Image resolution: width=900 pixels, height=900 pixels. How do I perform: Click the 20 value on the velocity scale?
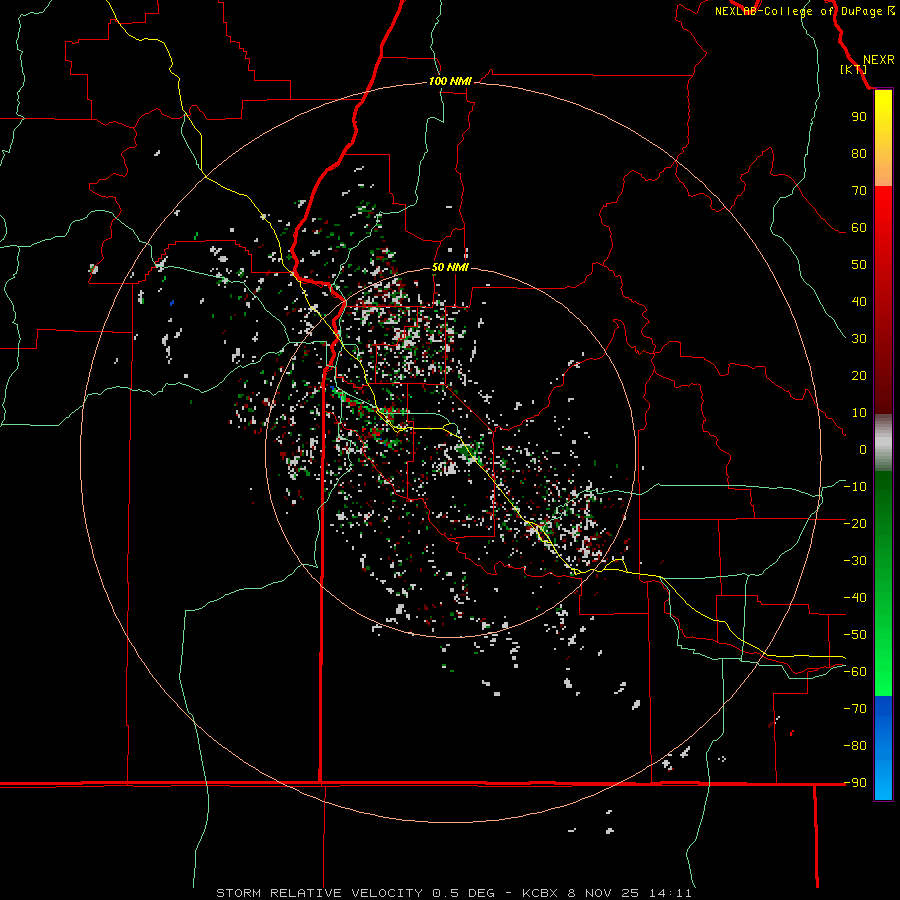pos(859,376)
